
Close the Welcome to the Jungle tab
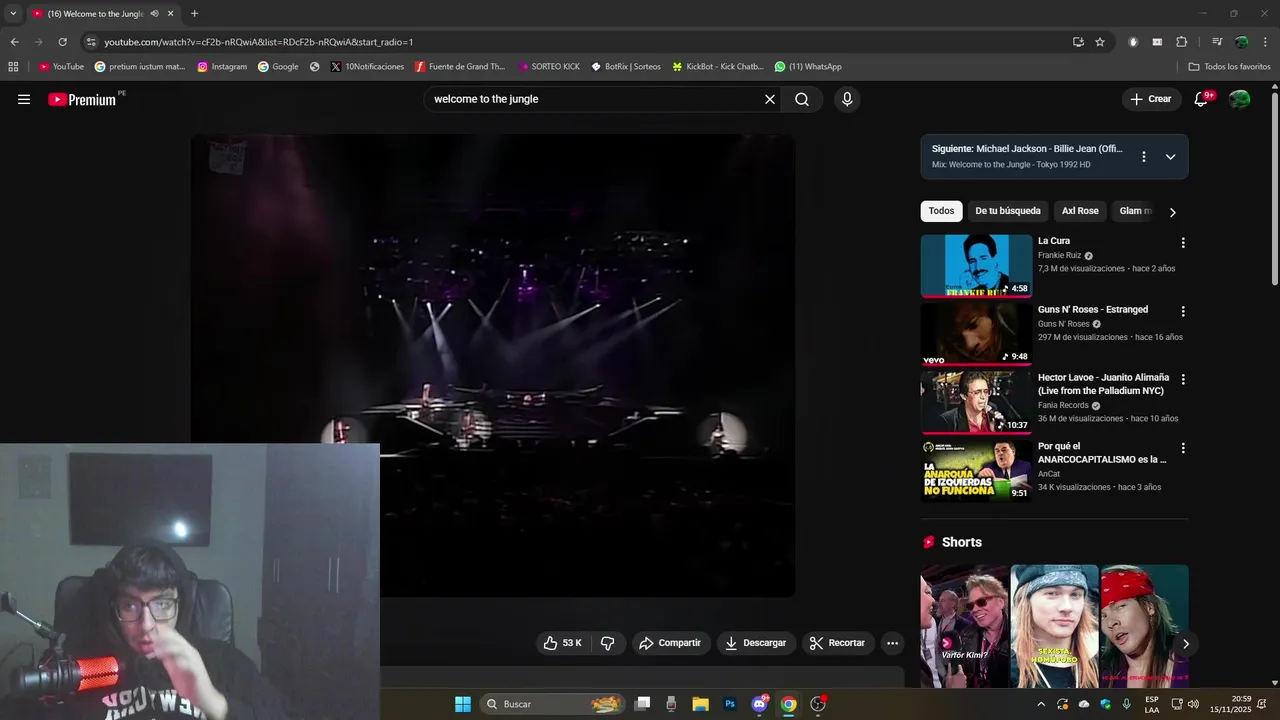[x=170, y=14]
